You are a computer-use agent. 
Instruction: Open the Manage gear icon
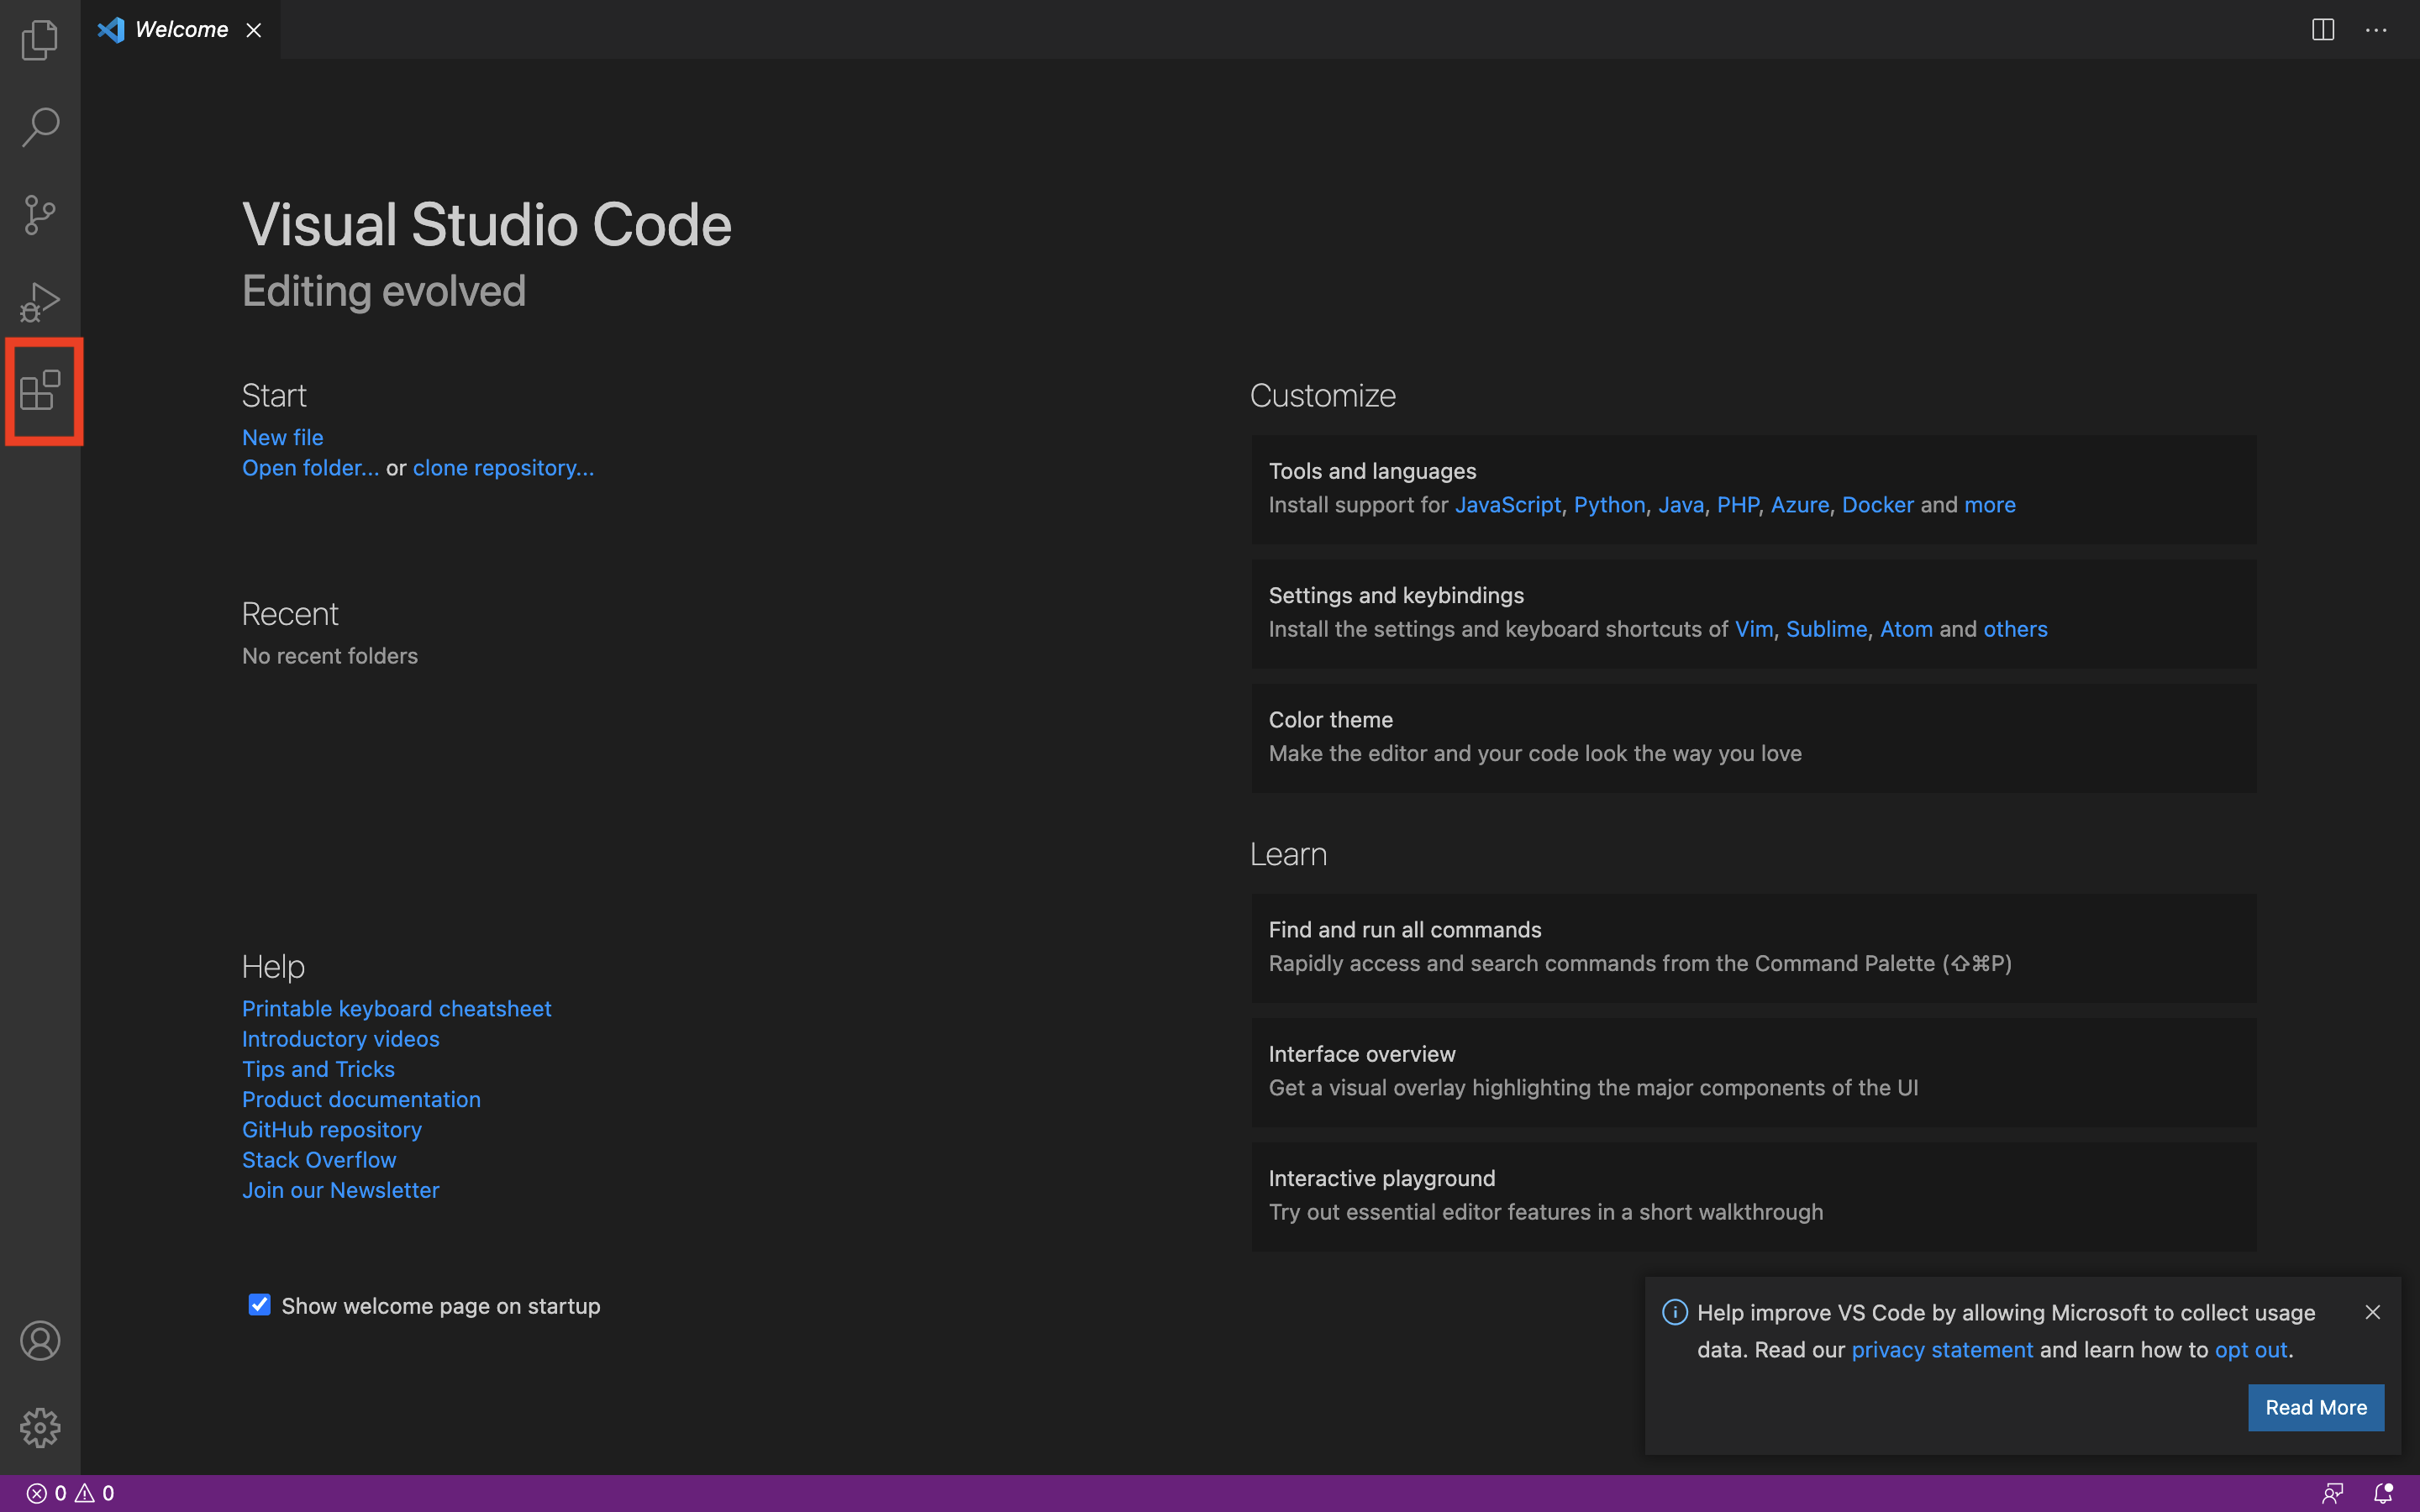(40, 1428)
